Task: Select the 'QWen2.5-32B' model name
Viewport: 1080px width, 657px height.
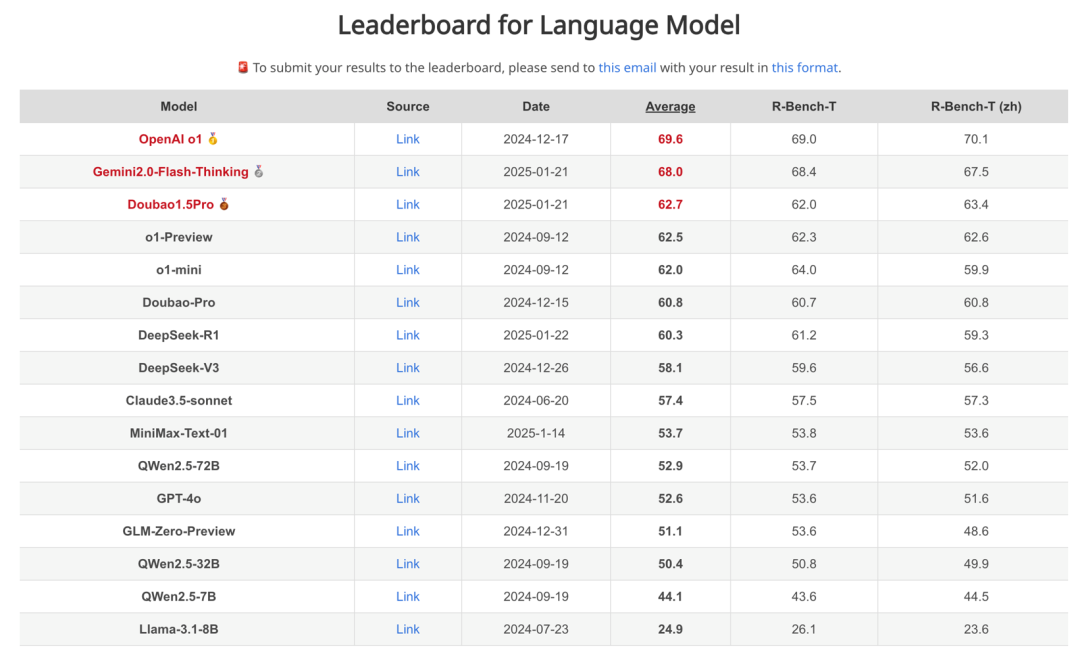Action: coord(178,564)
